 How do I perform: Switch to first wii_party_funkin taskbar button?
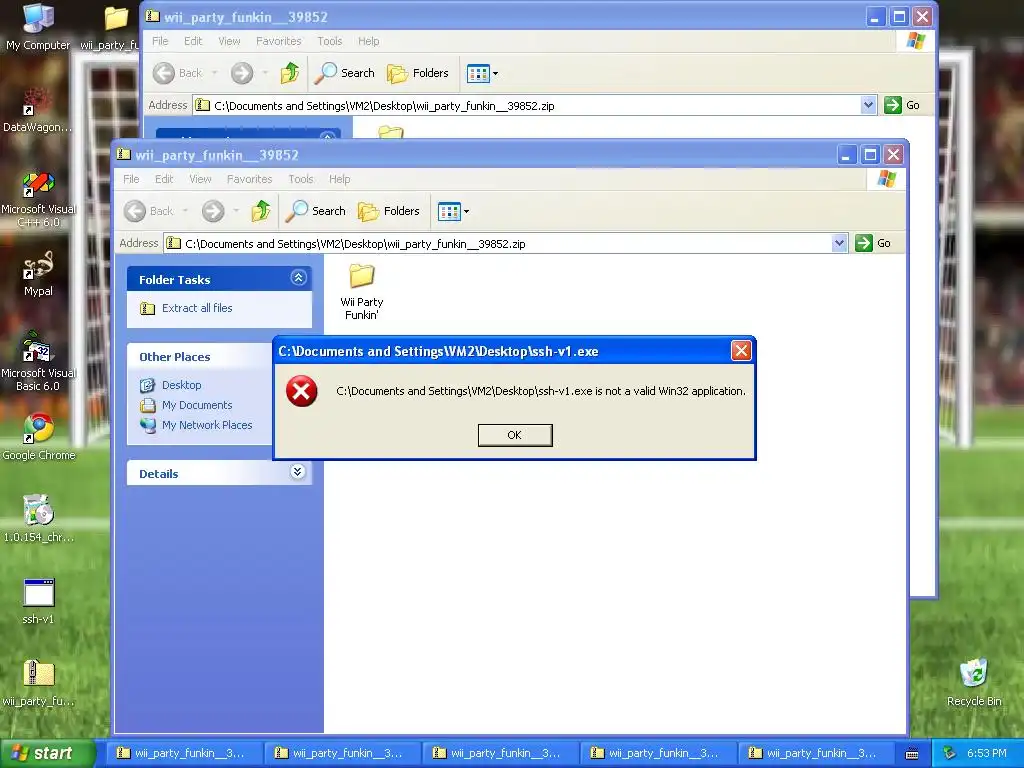(x=185, y=753)
